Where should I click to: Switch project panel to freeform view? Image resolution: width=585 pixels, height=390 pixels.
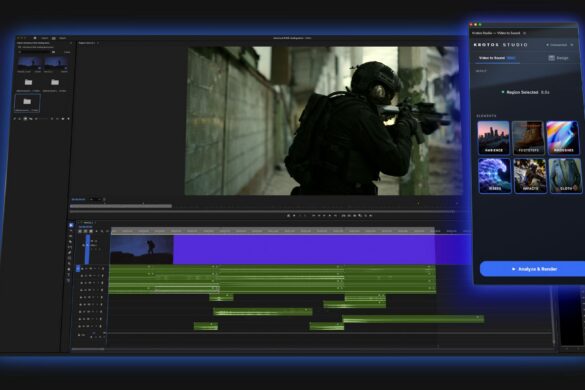click(31, 119)
